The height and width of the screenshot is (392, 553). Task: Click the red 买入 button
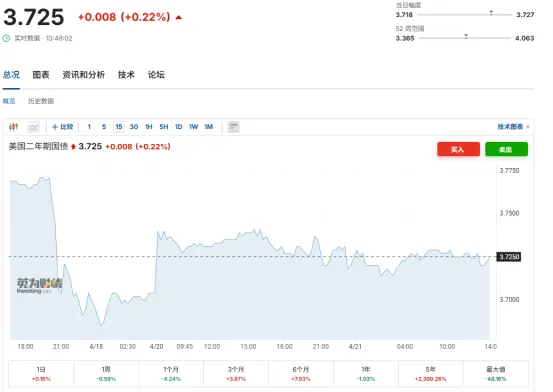click(x=458, y=149)
